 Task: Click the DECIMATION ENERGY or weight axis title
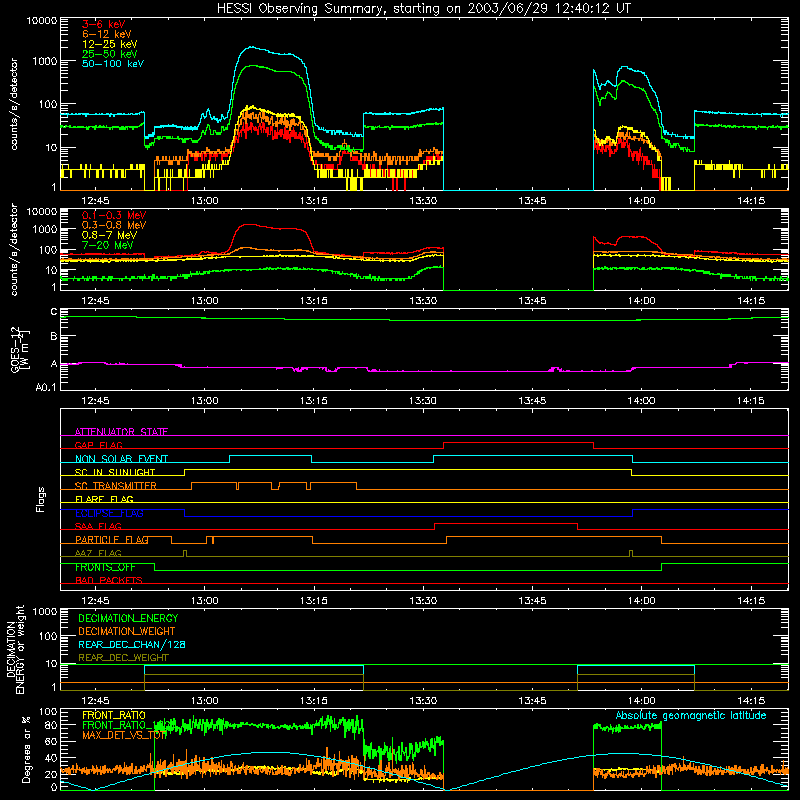tap(15, 649)
